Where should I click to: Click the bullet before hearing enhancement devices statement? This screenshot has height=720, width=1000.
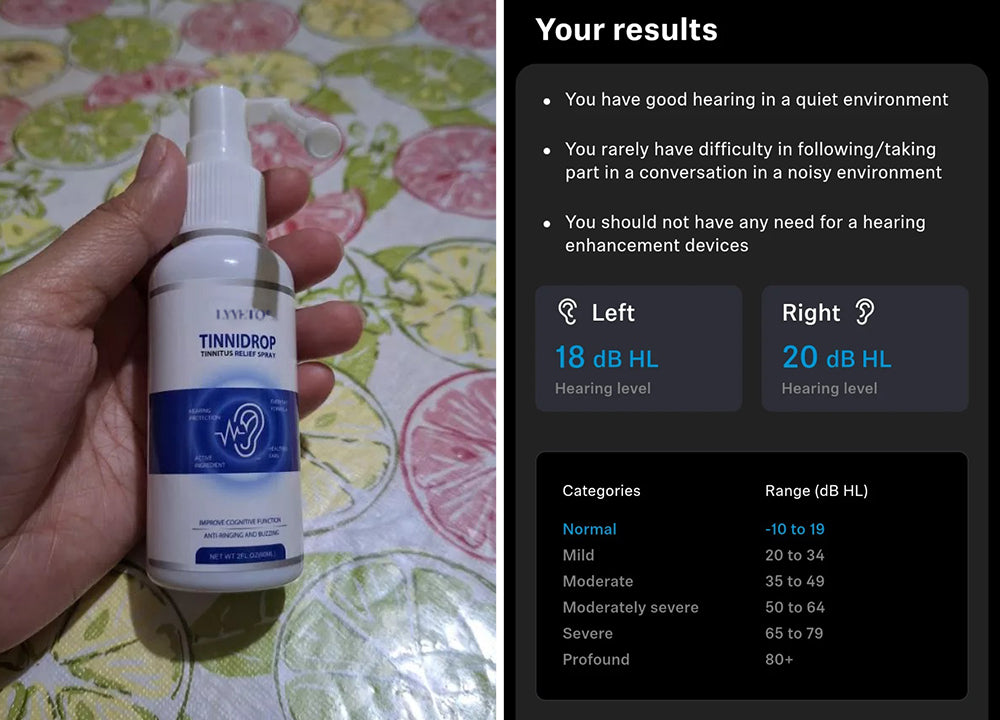coord(547,224)
